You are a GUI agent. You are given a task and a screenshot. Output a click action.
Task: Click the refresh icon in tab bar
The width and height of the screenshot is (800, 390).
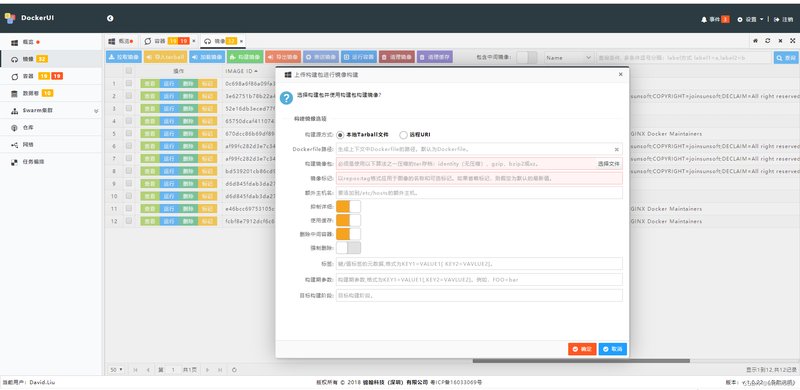tap(768, 40)
